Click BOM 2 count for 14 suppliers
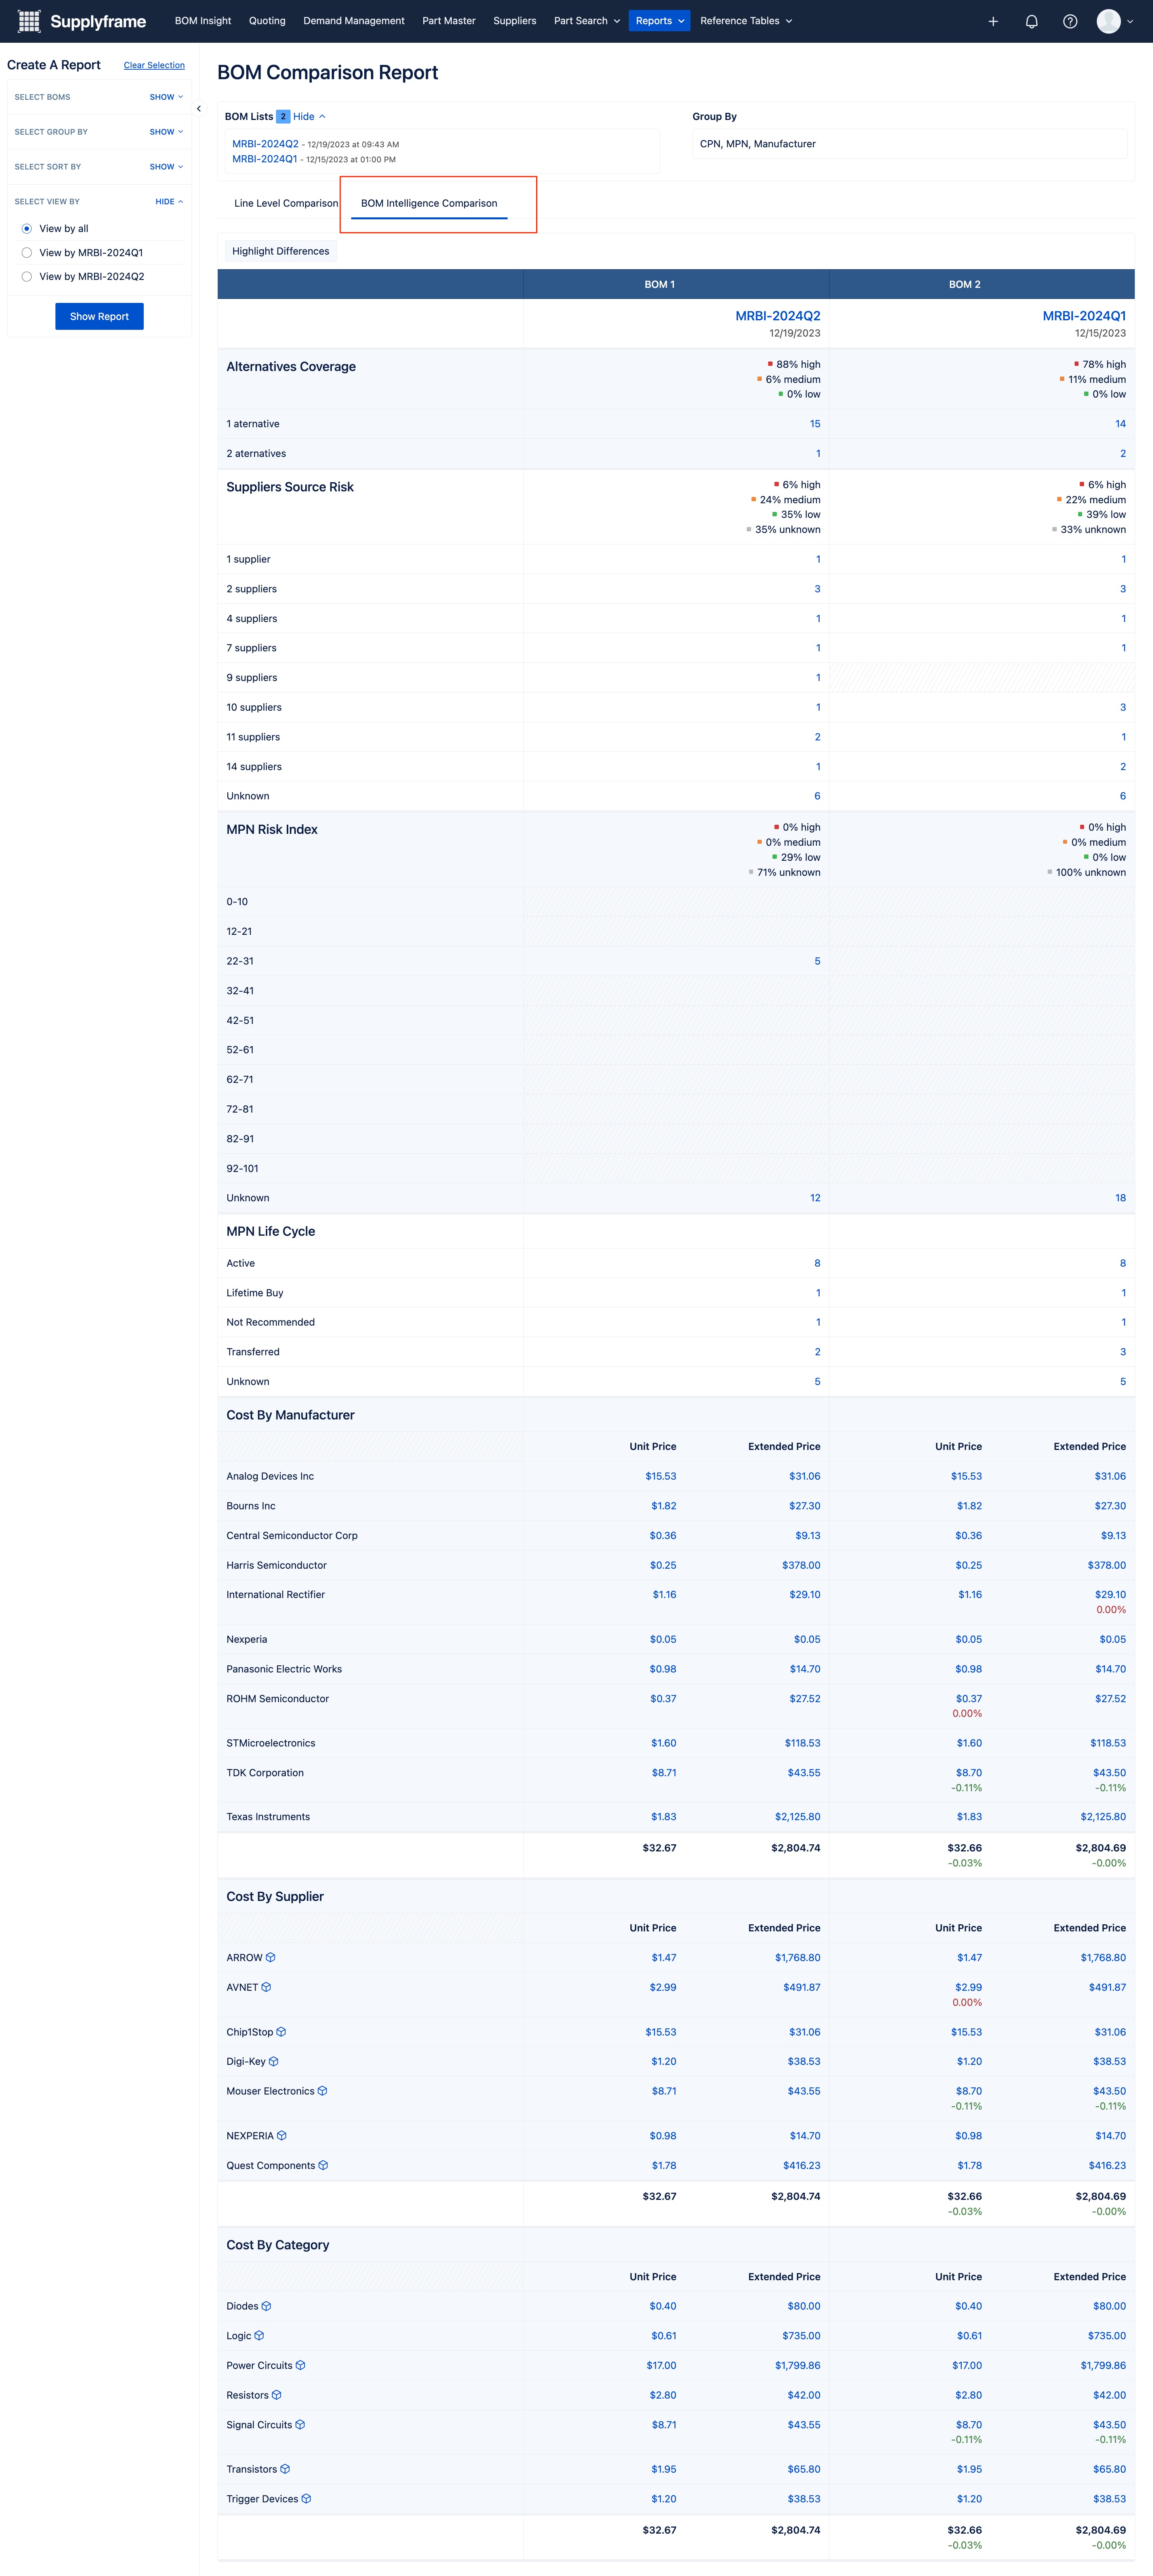Image resolution: width=1153 pixels, height=2576 pixels. pos(1123,767)
